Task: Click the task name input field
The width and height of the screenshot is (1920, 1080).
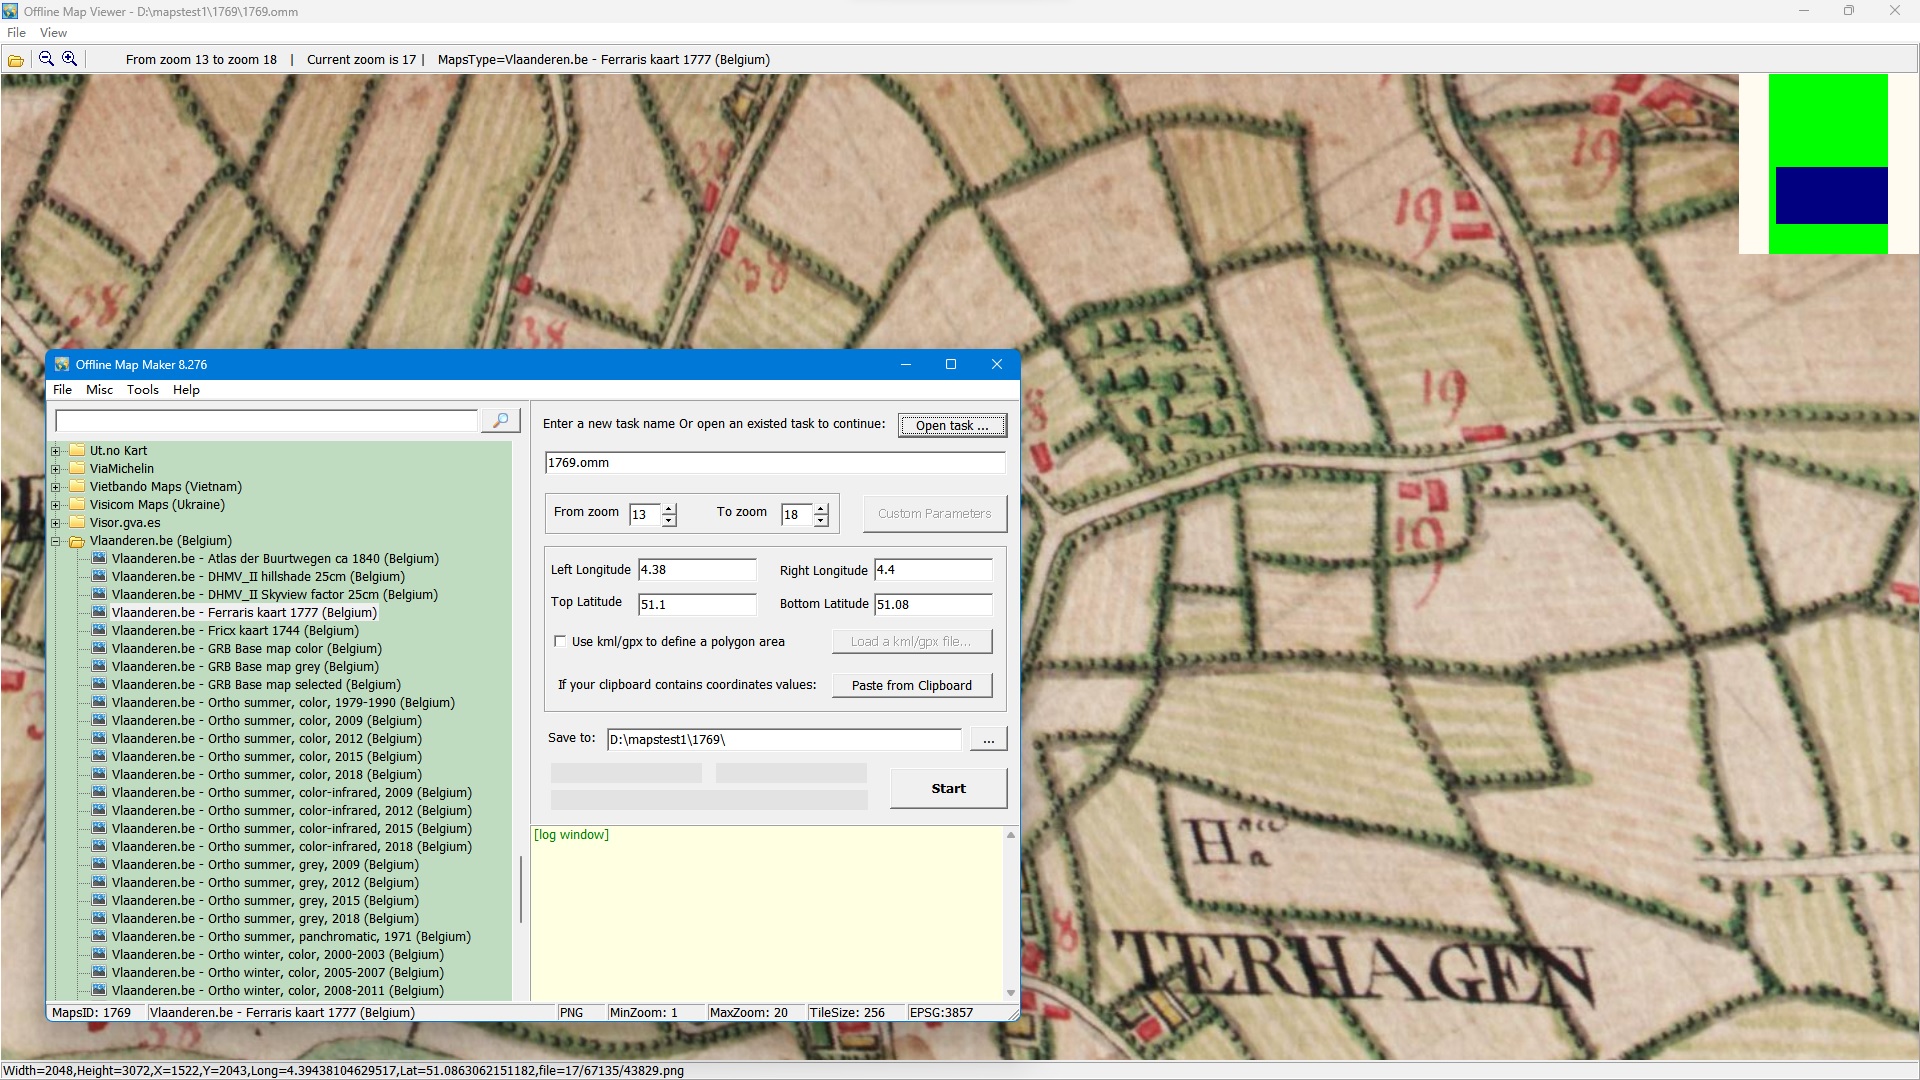Action: click(775, 463)
